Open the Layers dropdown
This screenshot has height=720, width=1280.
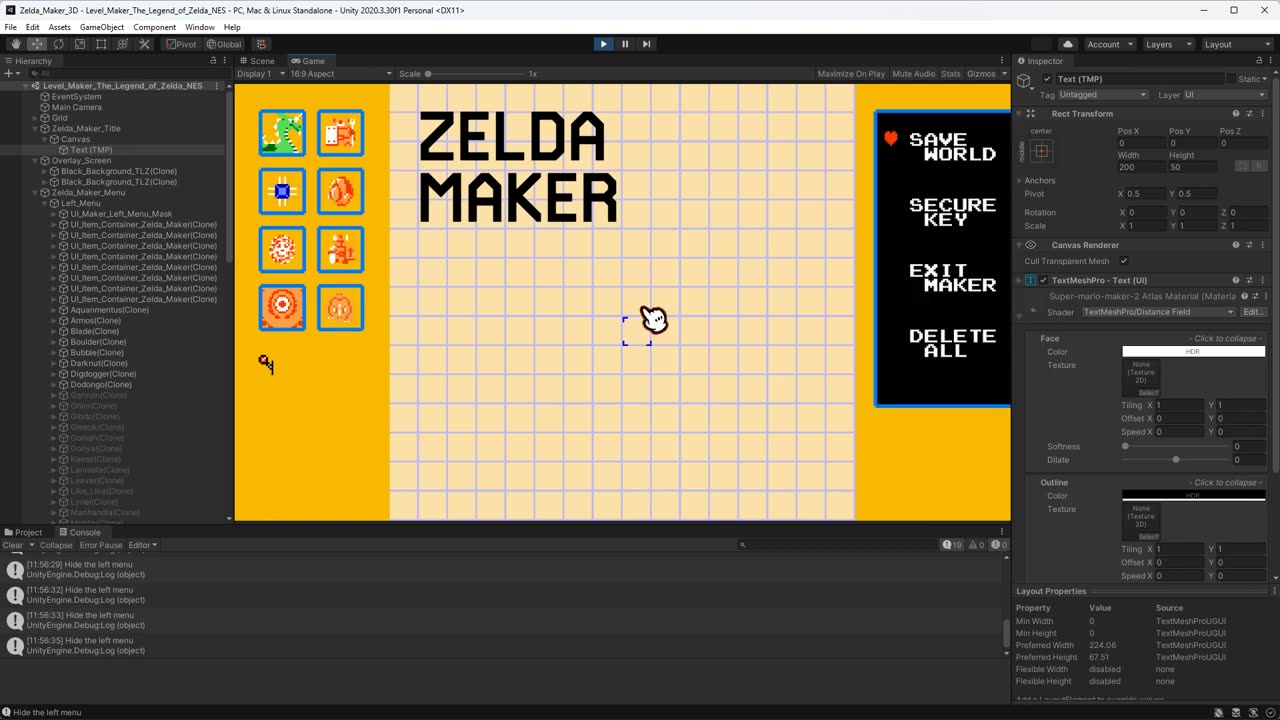point(1168,44)
